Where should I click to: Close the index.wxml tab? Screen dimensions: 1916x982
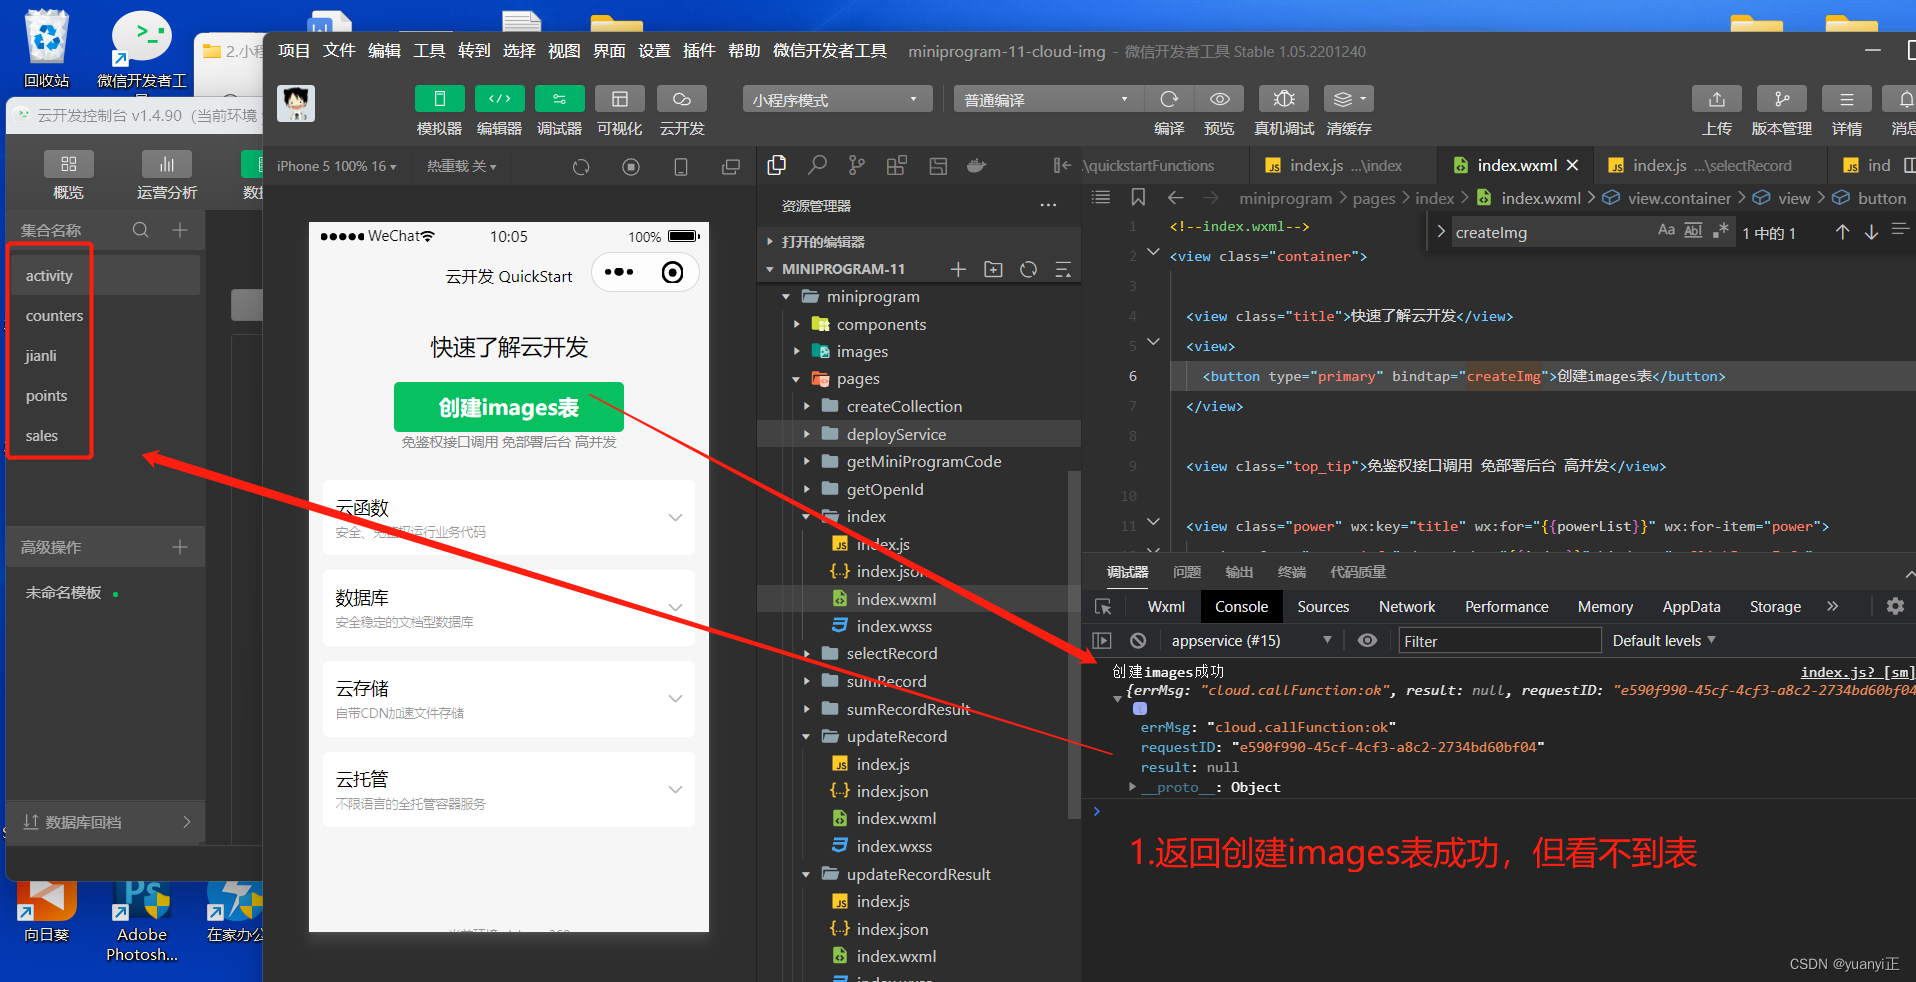click(1573, 165)
